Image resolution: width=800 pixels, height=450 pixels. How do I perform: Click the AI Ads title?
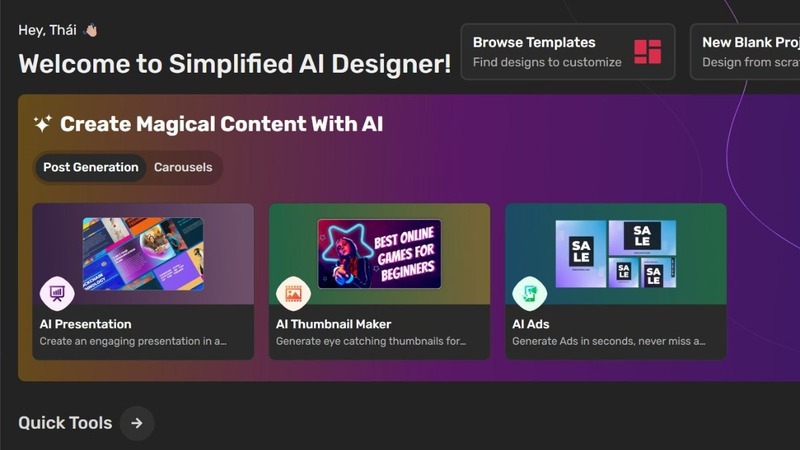point(531,324)
